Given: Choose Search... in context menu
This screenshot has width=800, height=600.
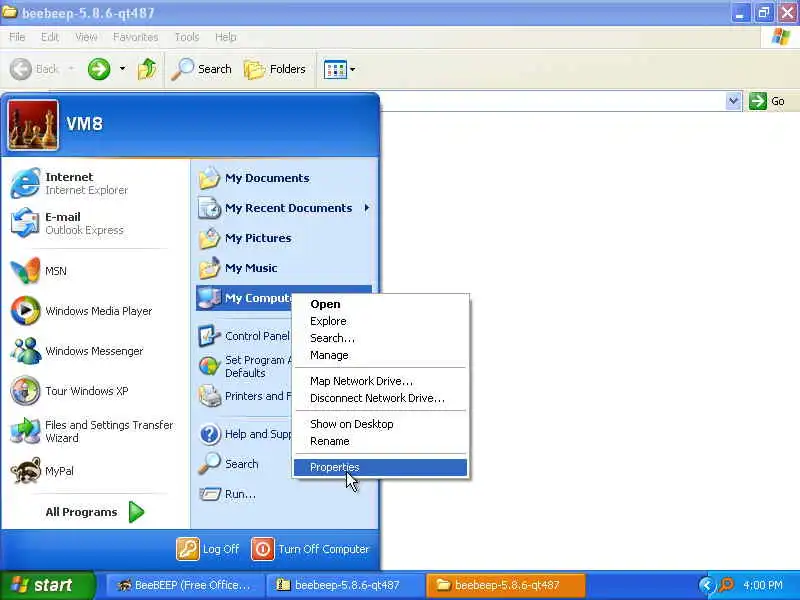Looking at the screenshot, I should [x=380, y=338].
